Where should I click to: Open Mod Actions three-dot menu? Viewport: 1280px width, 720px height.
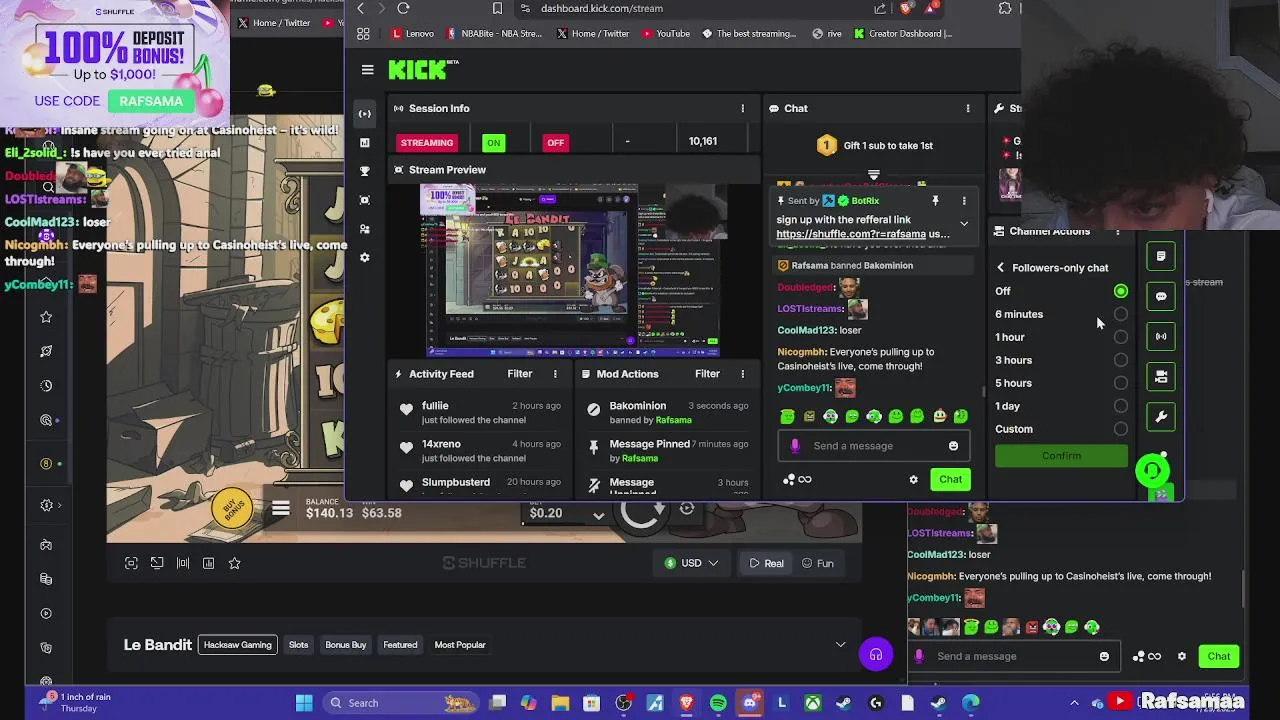742,374
